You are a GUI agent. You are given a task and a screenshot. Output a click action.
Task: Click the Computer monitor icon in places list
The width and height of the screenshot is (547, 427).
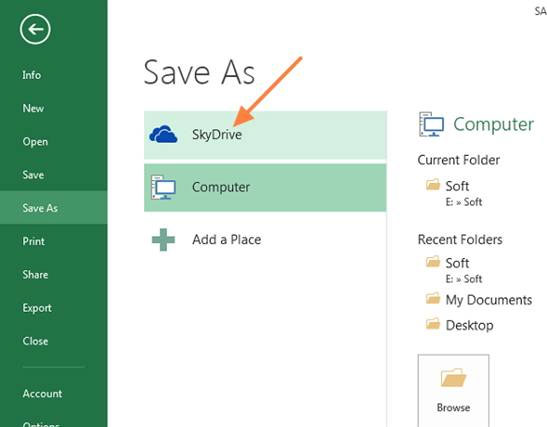pos(163,187)
